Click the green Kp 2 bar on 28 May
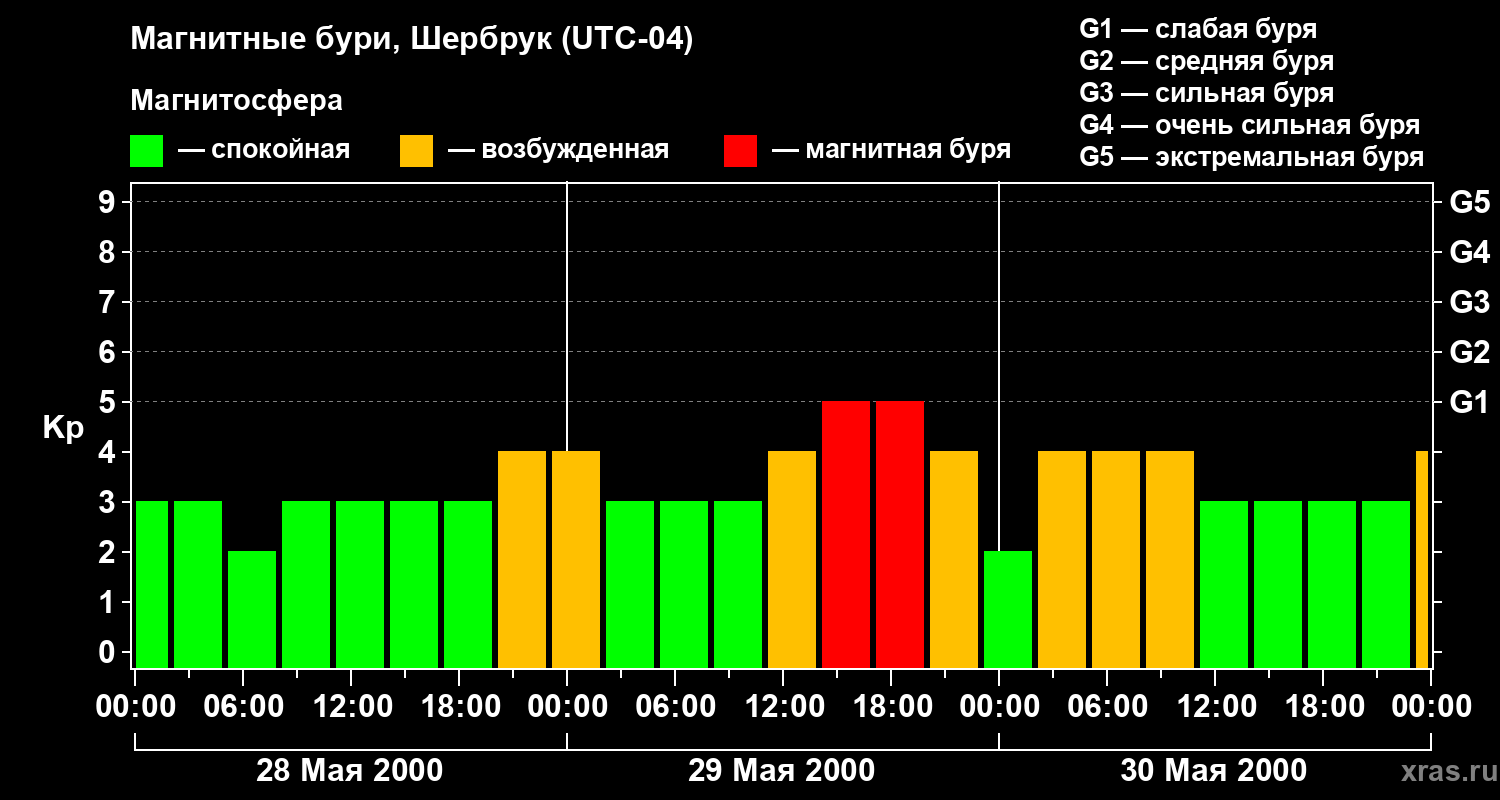The height and width of the screenshot is (800, 1500). 252,610
